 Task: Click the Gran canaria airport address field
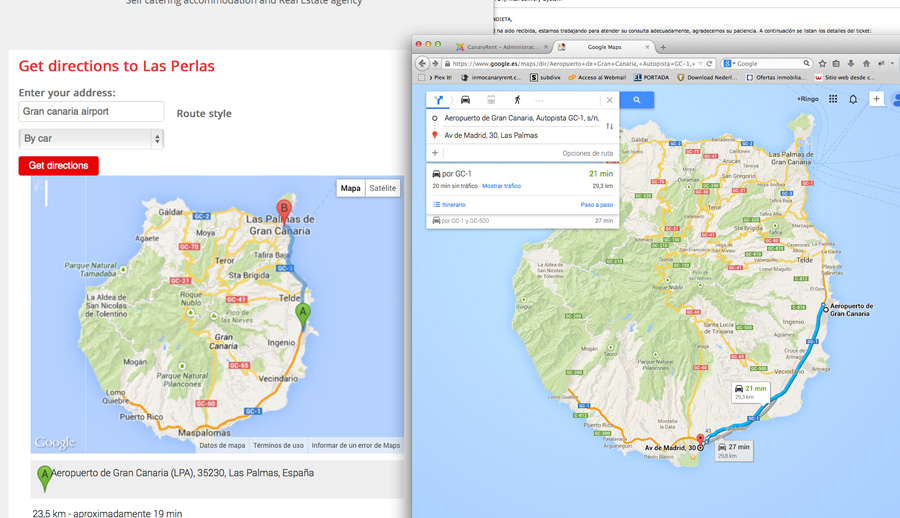pyautogui.click(x=91, y=111)
